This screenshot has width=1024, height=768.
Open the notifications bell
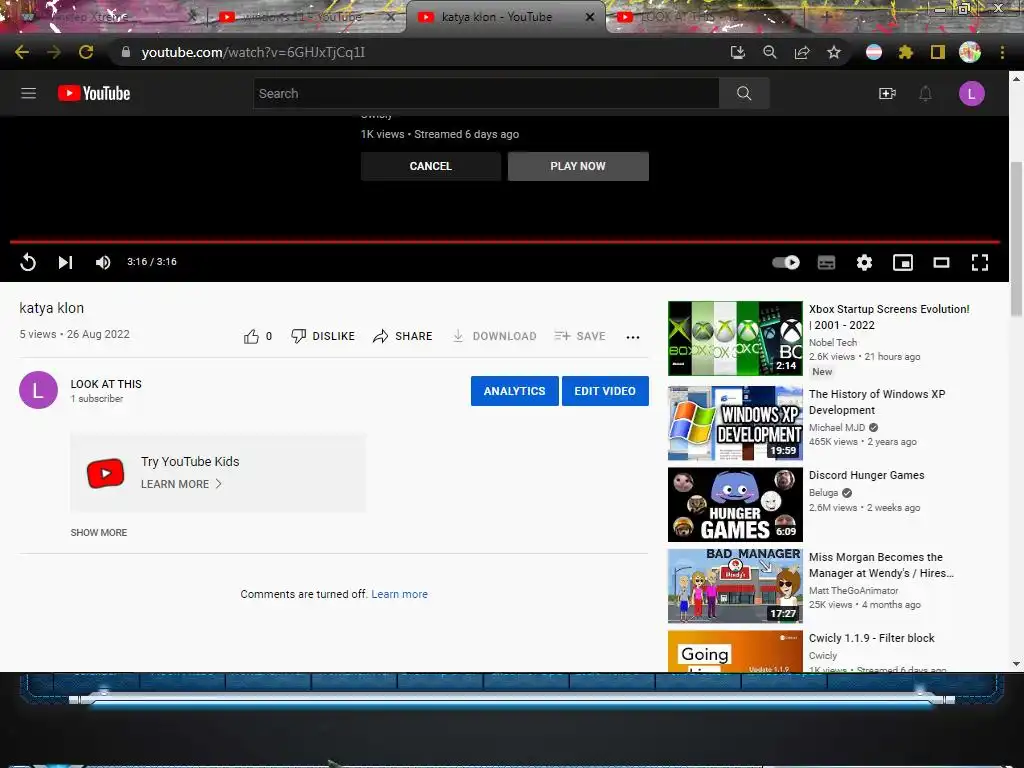pyautogui.click(x=925, y=94)
